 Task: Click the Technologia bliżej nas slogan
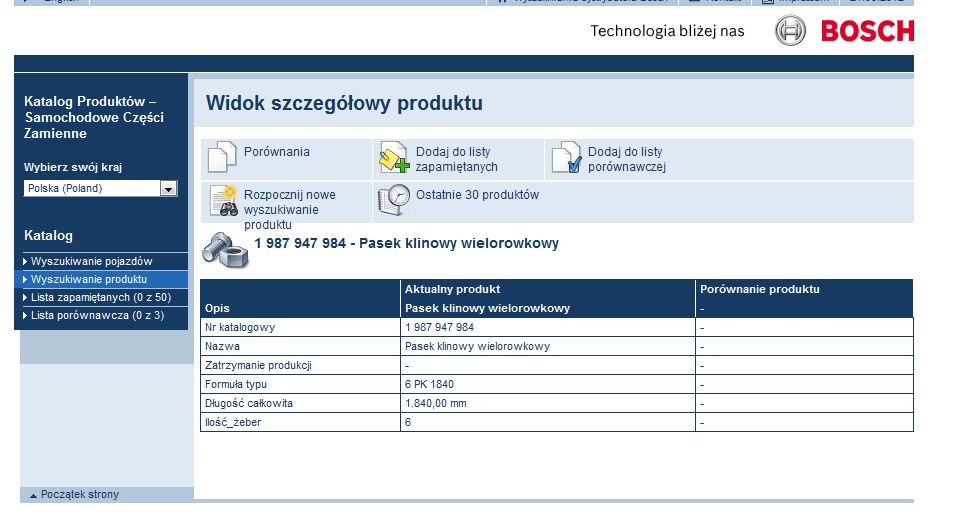coord(667,31)
